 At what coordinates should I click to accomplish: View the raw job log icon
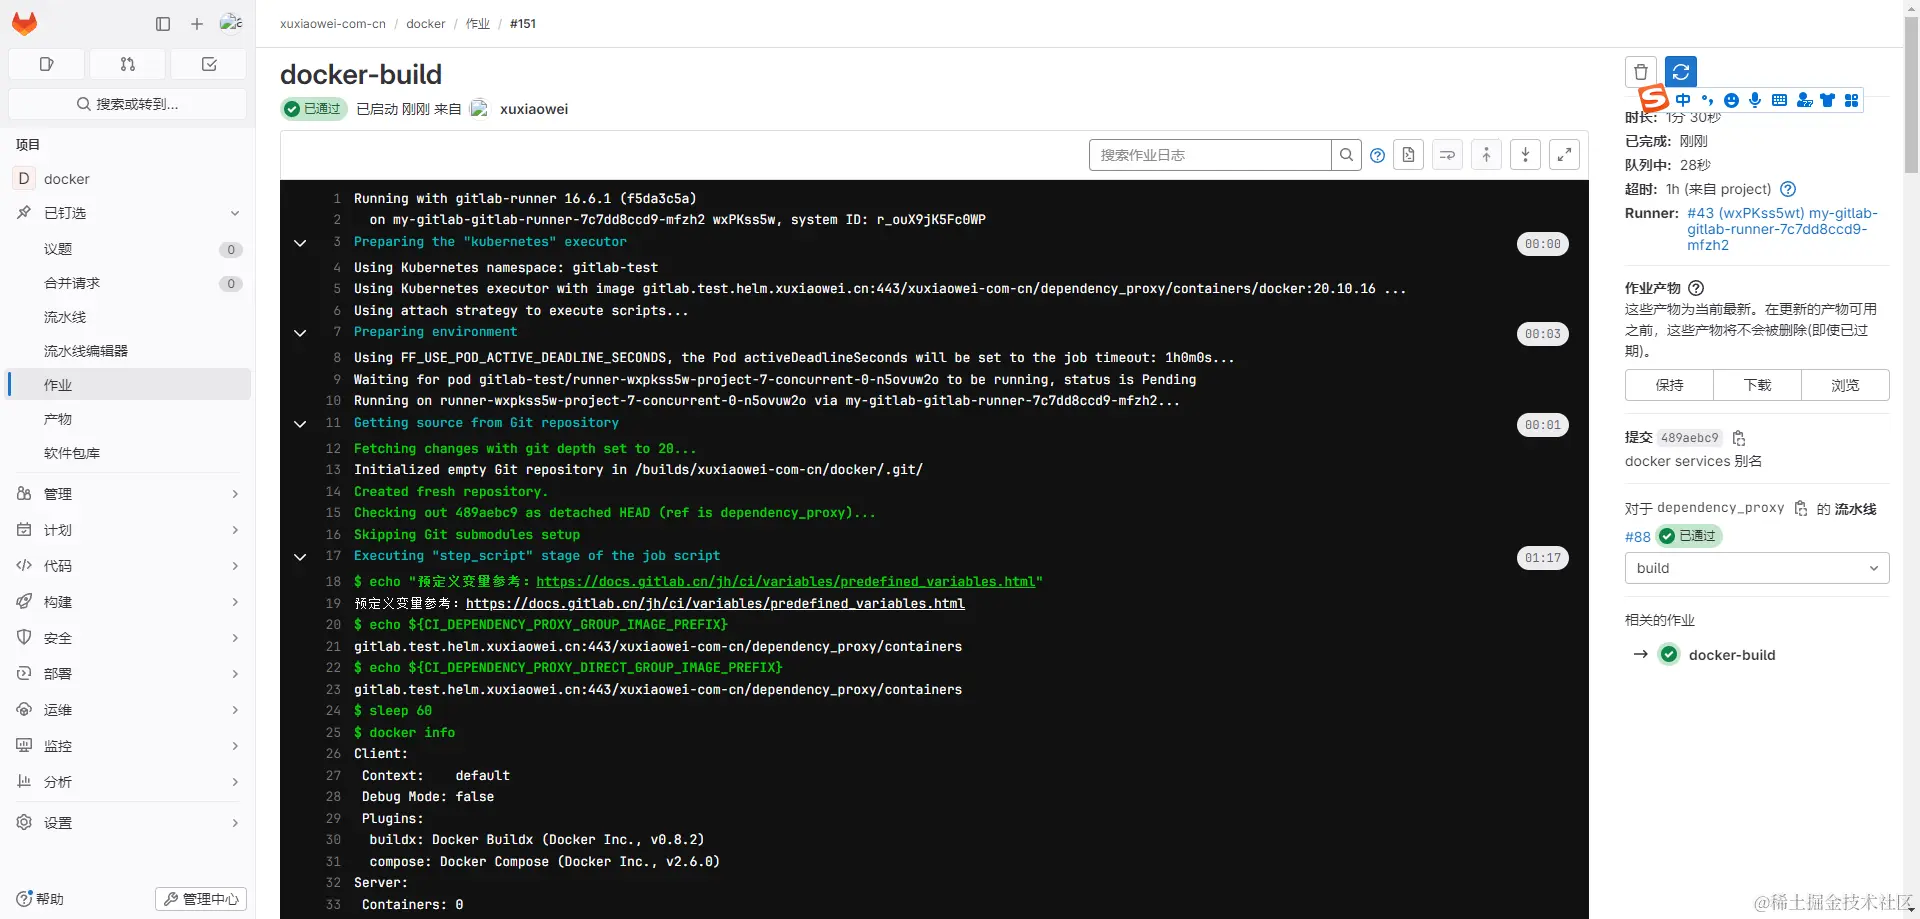(x=1408, y=155)
